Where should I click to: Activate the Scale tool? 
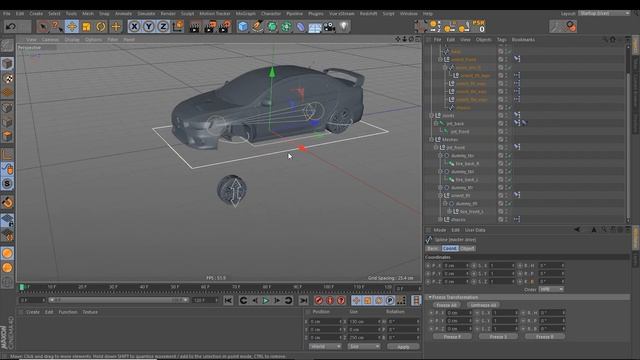click(x=87, y=27)
